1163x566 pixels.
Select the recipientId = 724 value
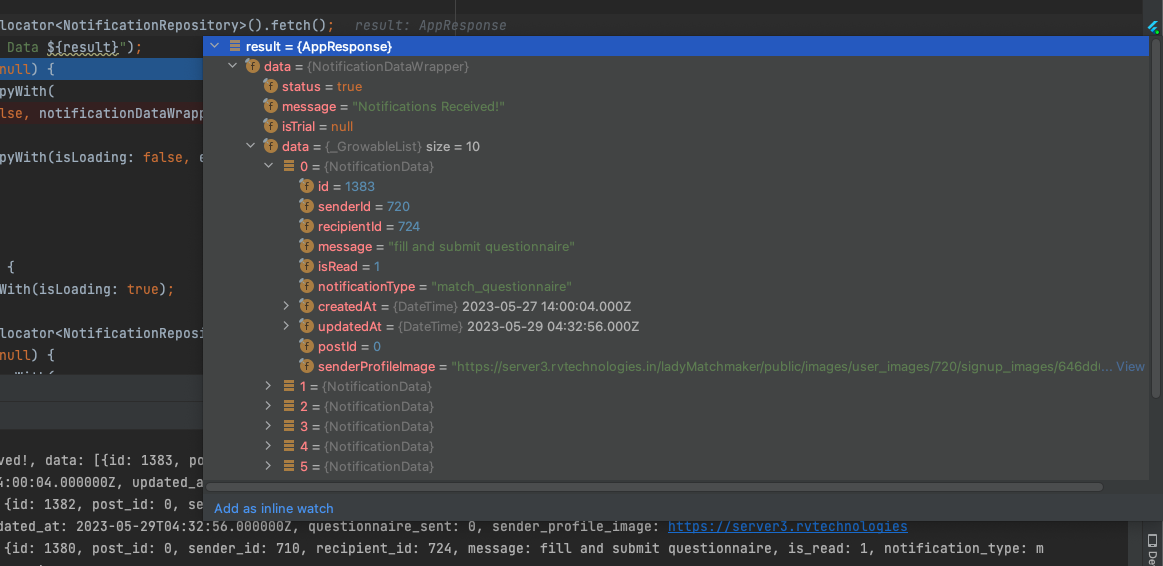[409, 226]
